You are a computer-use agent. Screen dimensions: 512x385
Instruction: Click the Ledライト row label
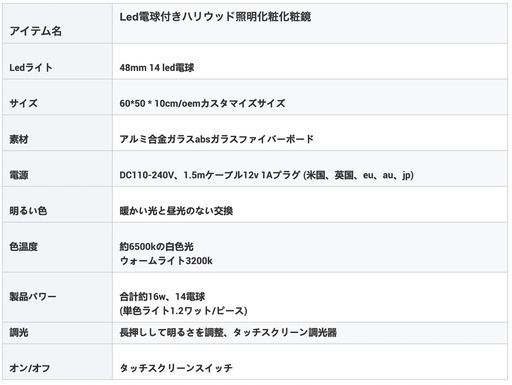(31, 67)
